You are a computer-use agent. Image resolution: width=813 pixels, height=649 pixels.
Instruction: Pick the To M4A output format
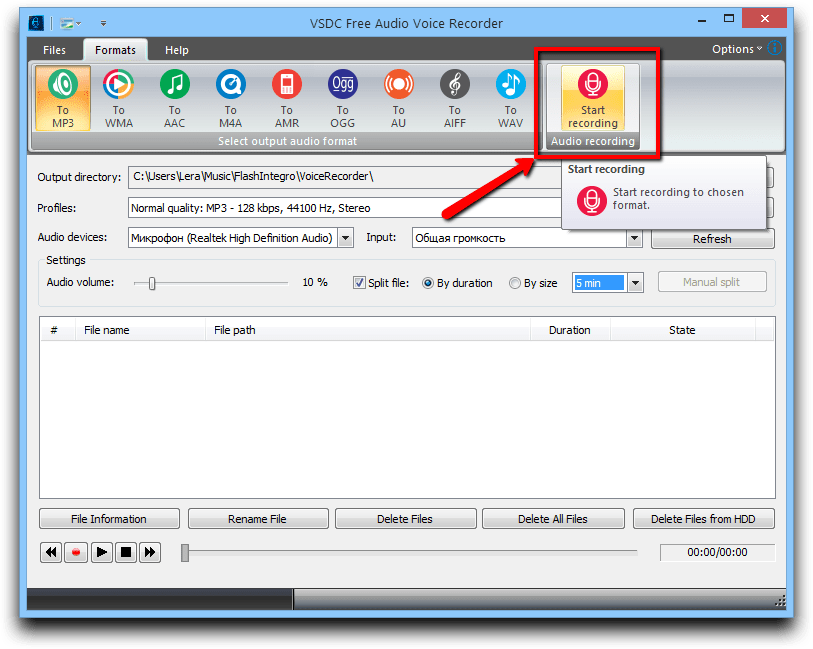(x=230, y=97)
